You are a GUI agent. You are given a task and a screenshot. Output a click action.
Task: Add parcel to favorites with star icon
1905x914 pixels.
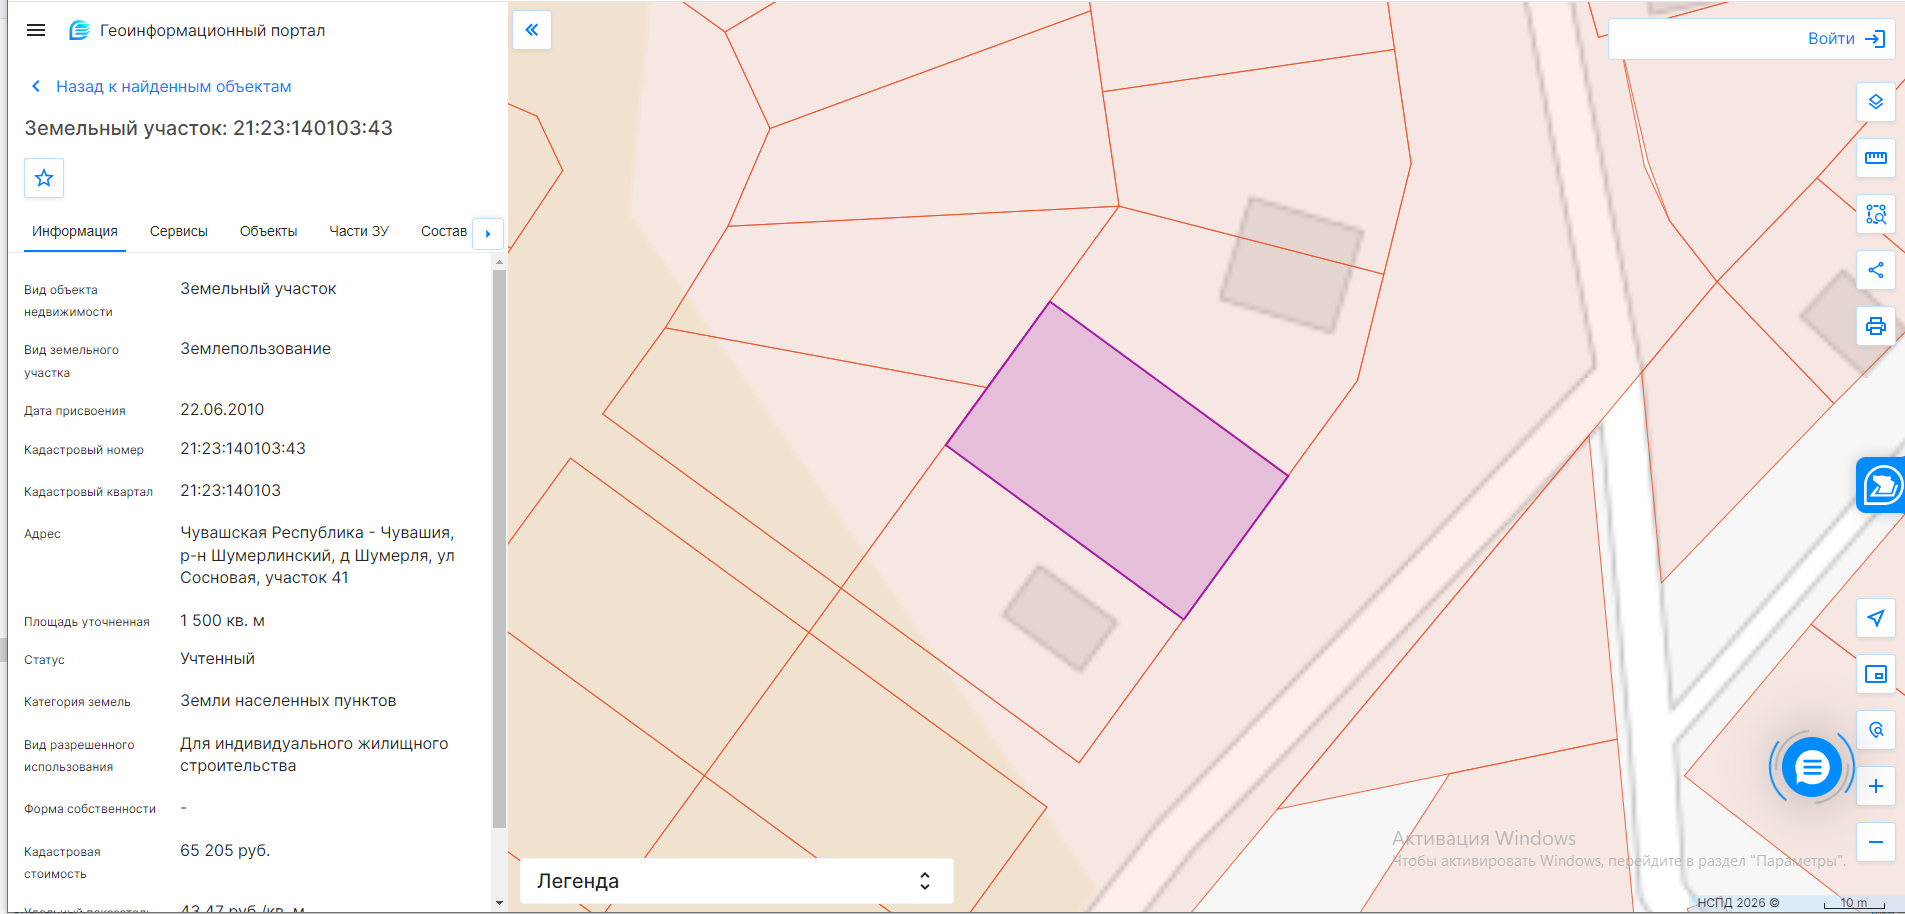point(44,178)
